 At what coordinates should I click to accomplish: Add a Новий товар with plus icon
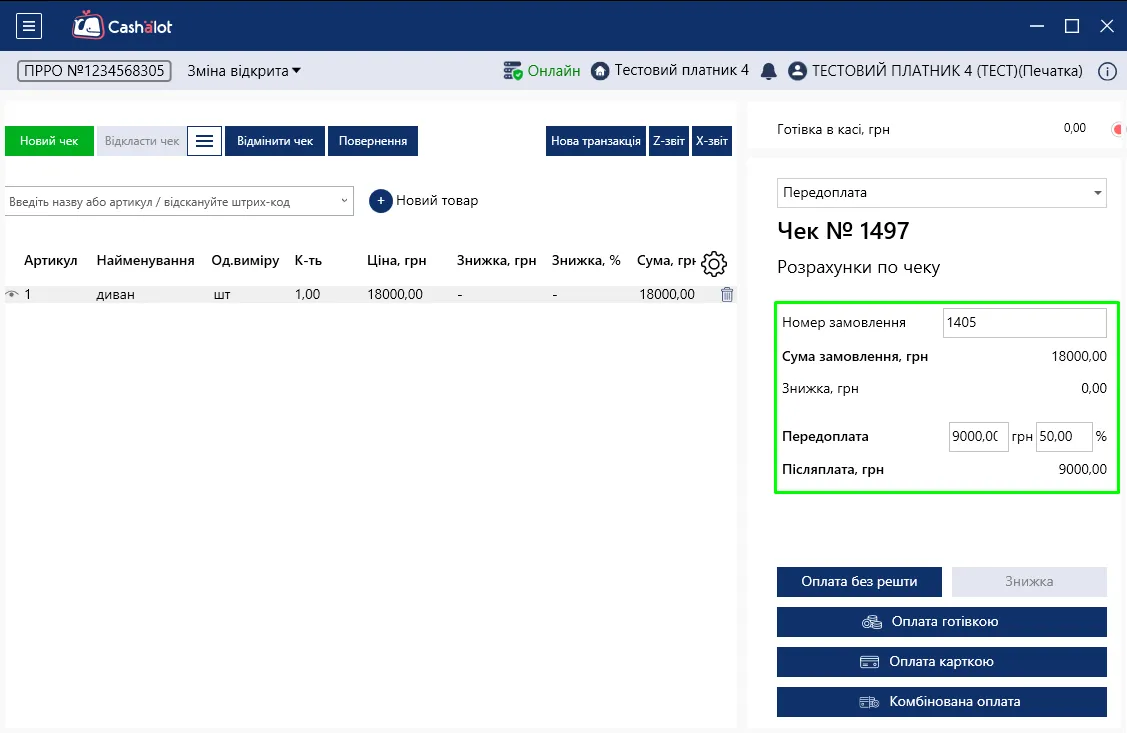[x=381, y=201]
